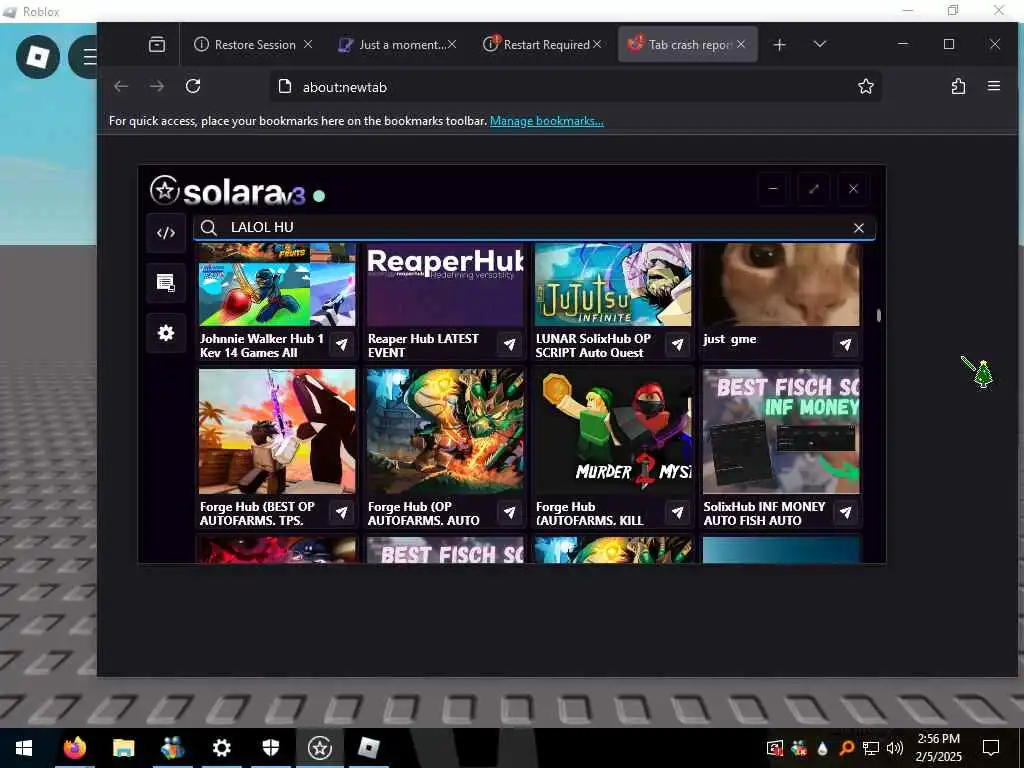Open the Jujutsu Infinite thumbnail

613,285
